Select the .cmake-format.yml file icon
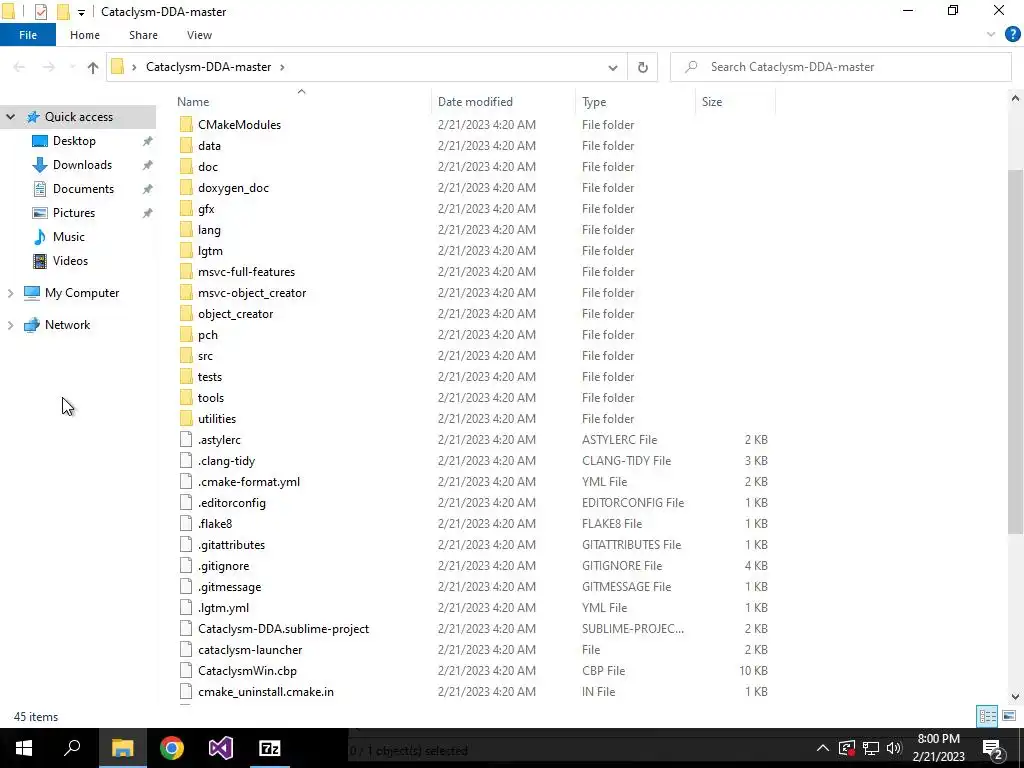Screen dimensions: 1024x768 (x=186, y=482)
